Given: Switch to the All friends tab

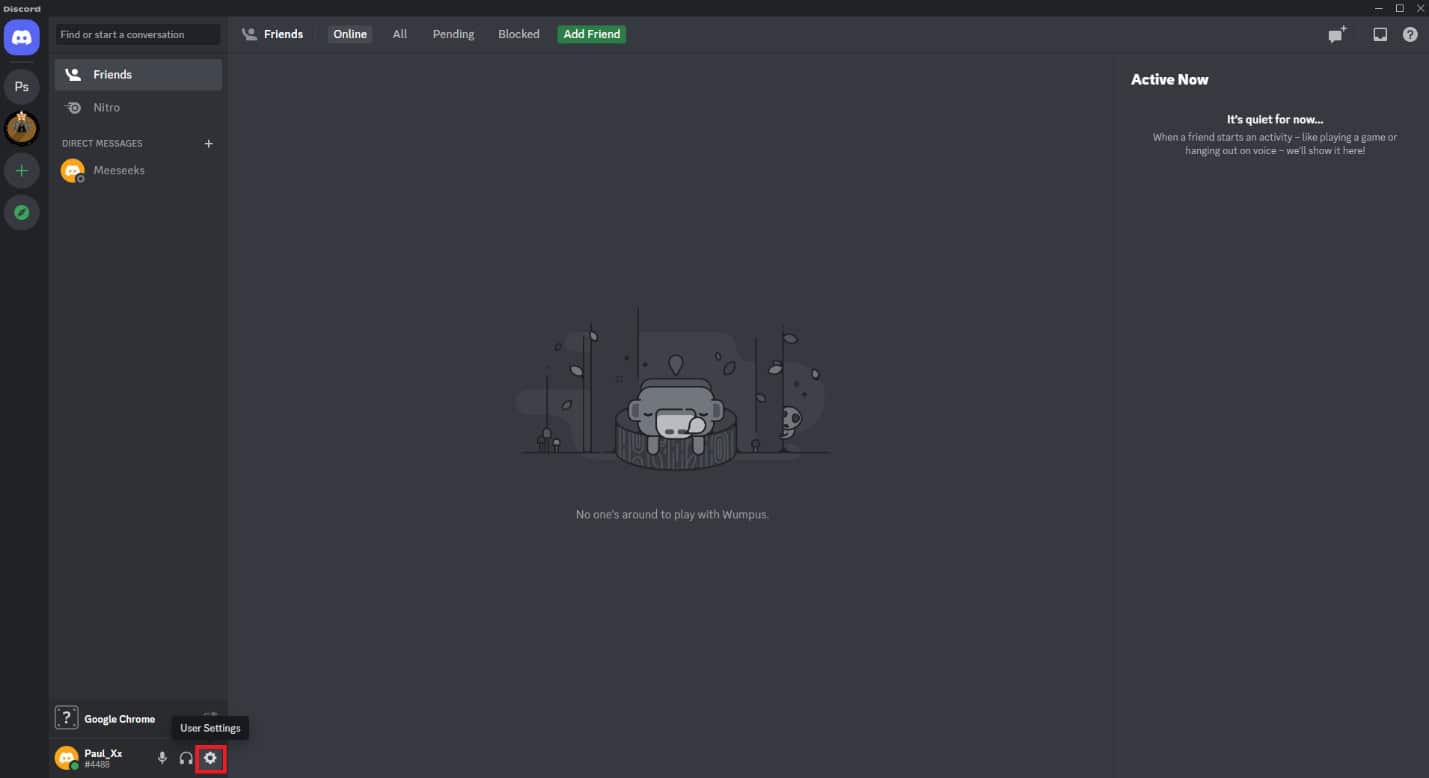Looking at the screenshot, I should click(400, 34).
